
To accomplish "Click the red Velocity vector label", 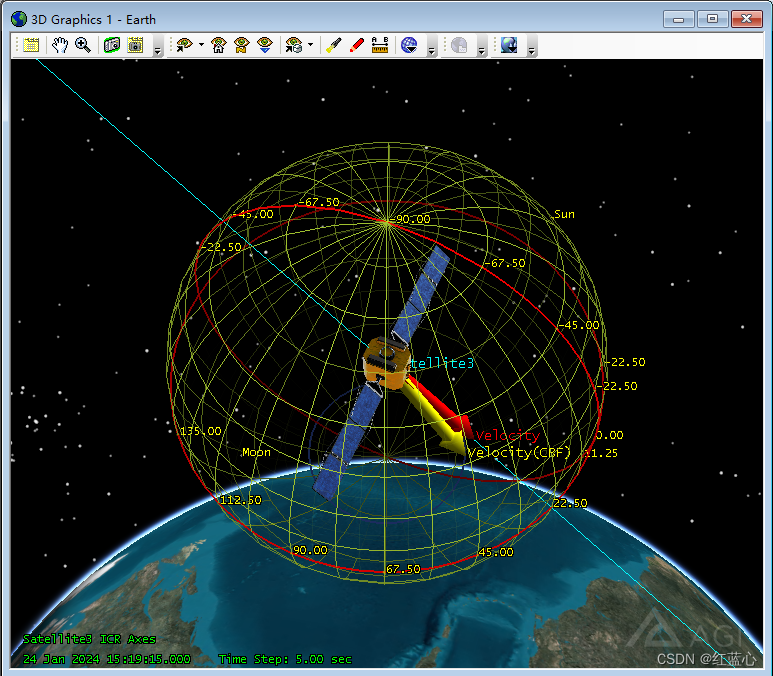I will [x=507, y=435].
